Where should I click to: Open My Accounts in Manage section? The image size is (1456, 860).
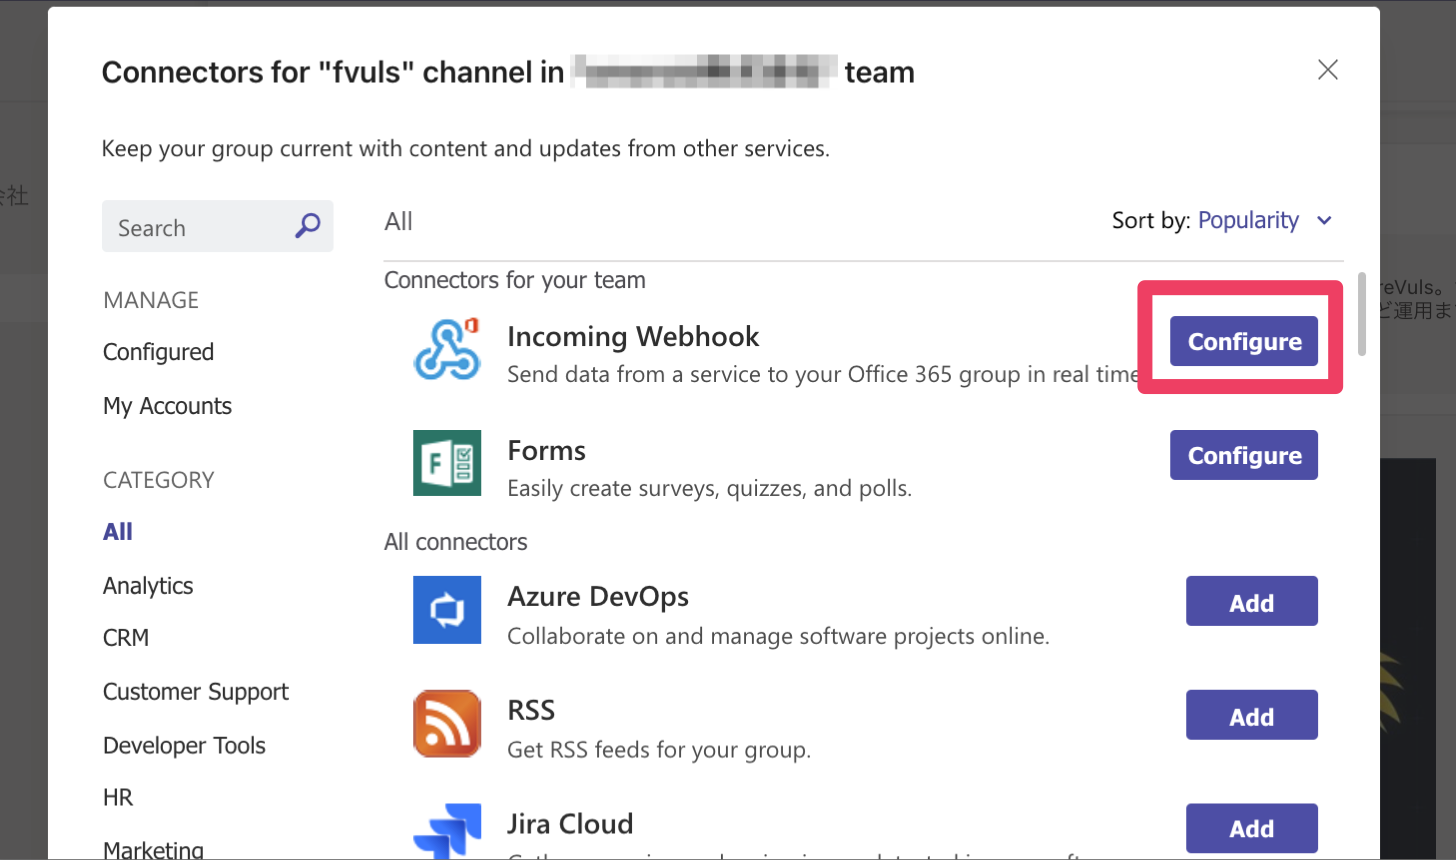(x=167, y=406)
